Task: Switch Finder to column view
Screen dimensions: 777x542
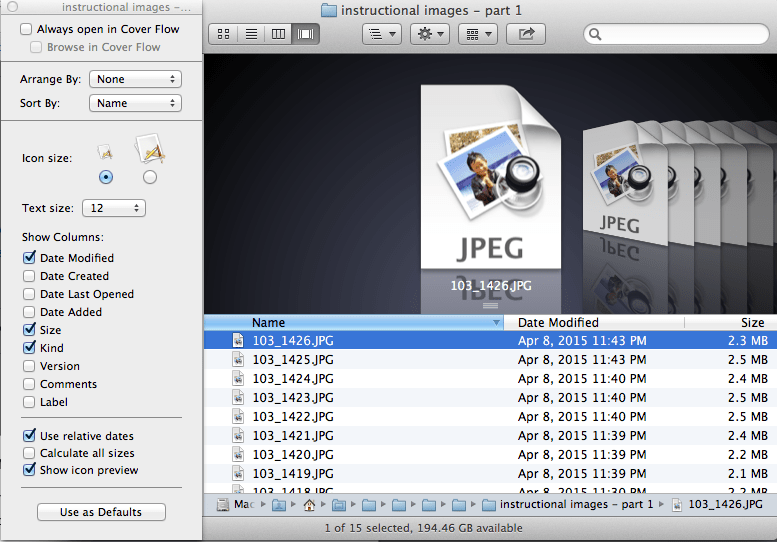Action: pyautogui.click(x=278, y=34)
